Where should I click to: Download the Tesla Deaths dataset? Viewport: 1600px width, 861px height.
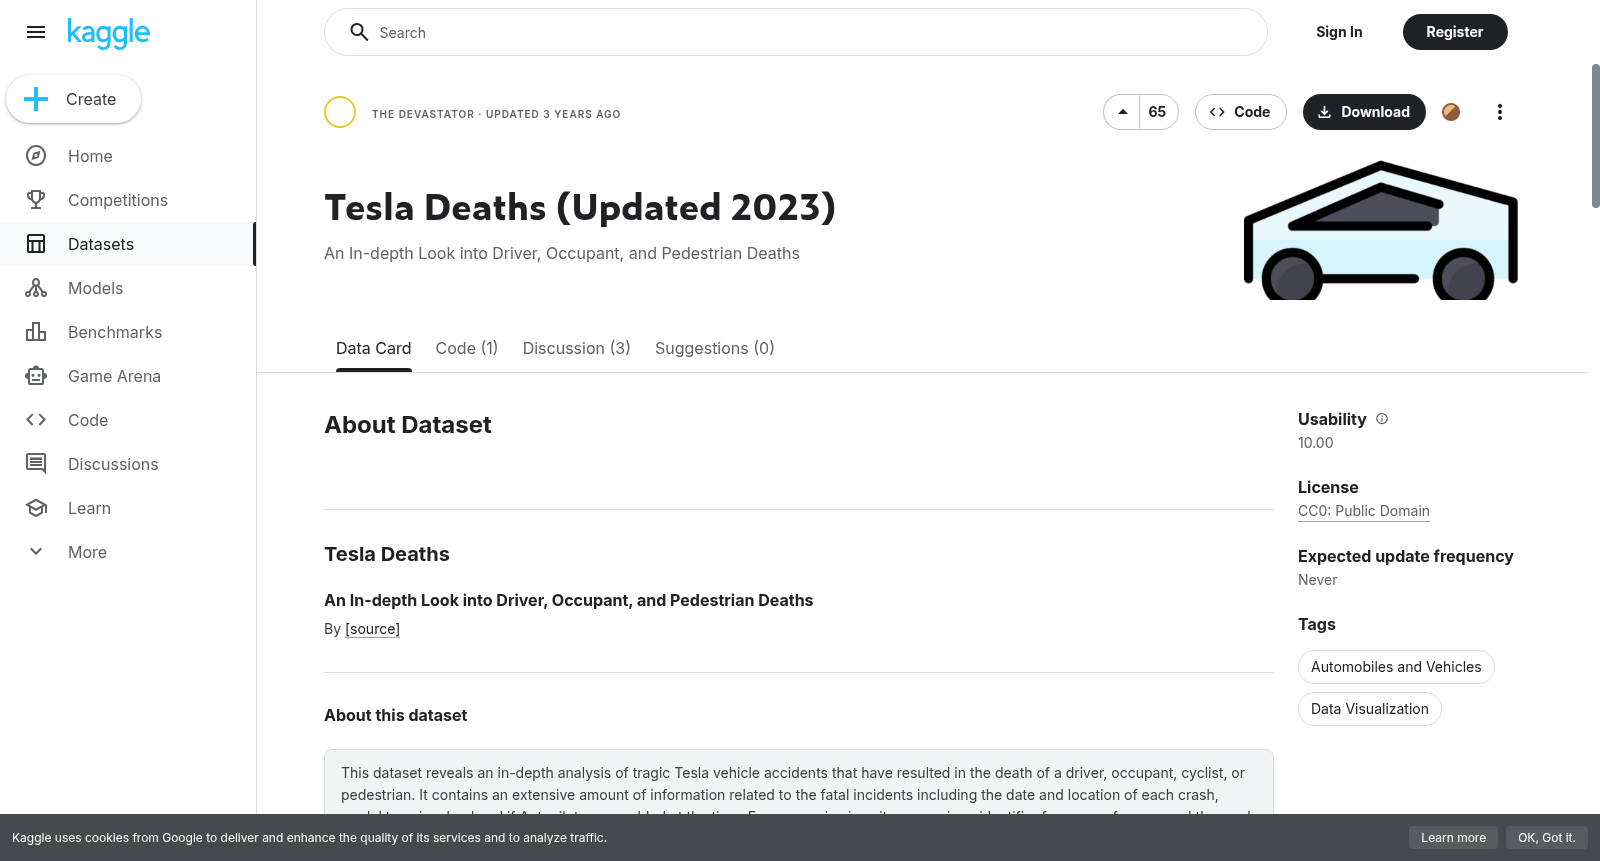(x=1364, y=112)
